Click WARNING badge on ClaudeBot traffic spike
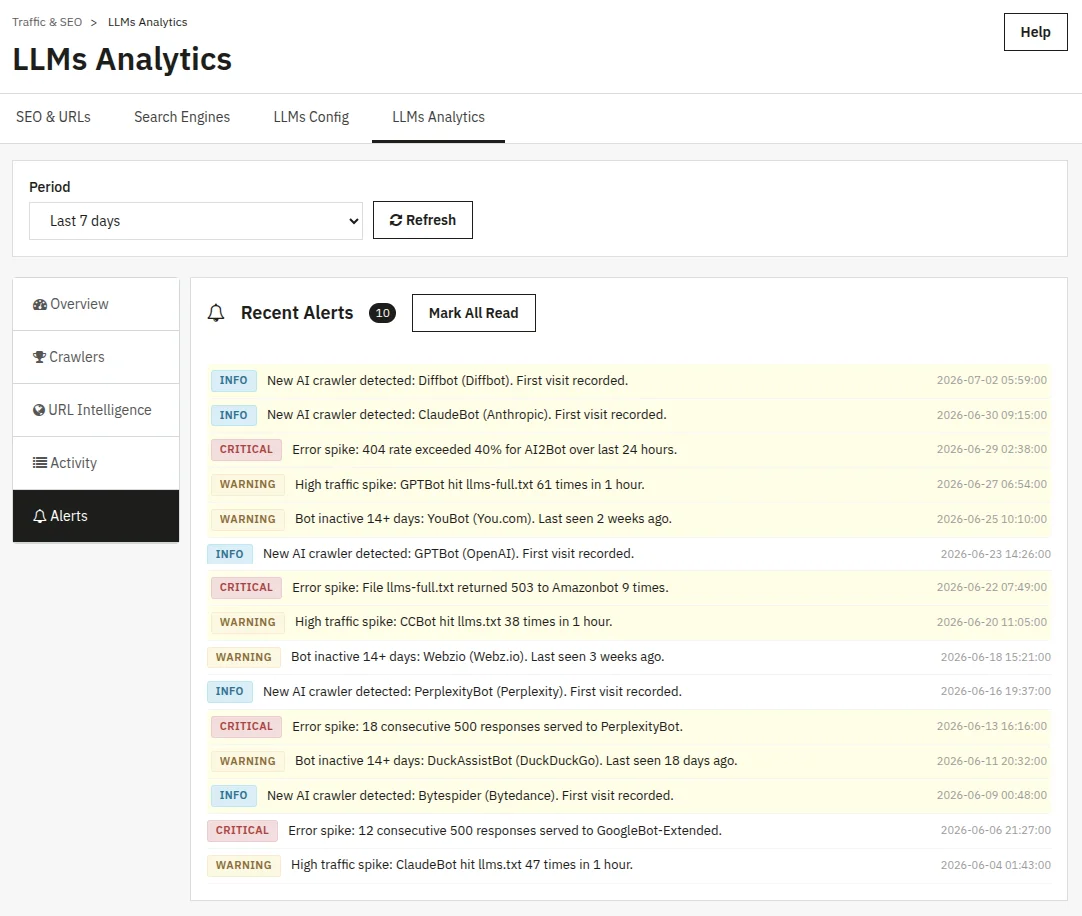The width and height of the screenshot is (1082, 916). click(244, 865)
